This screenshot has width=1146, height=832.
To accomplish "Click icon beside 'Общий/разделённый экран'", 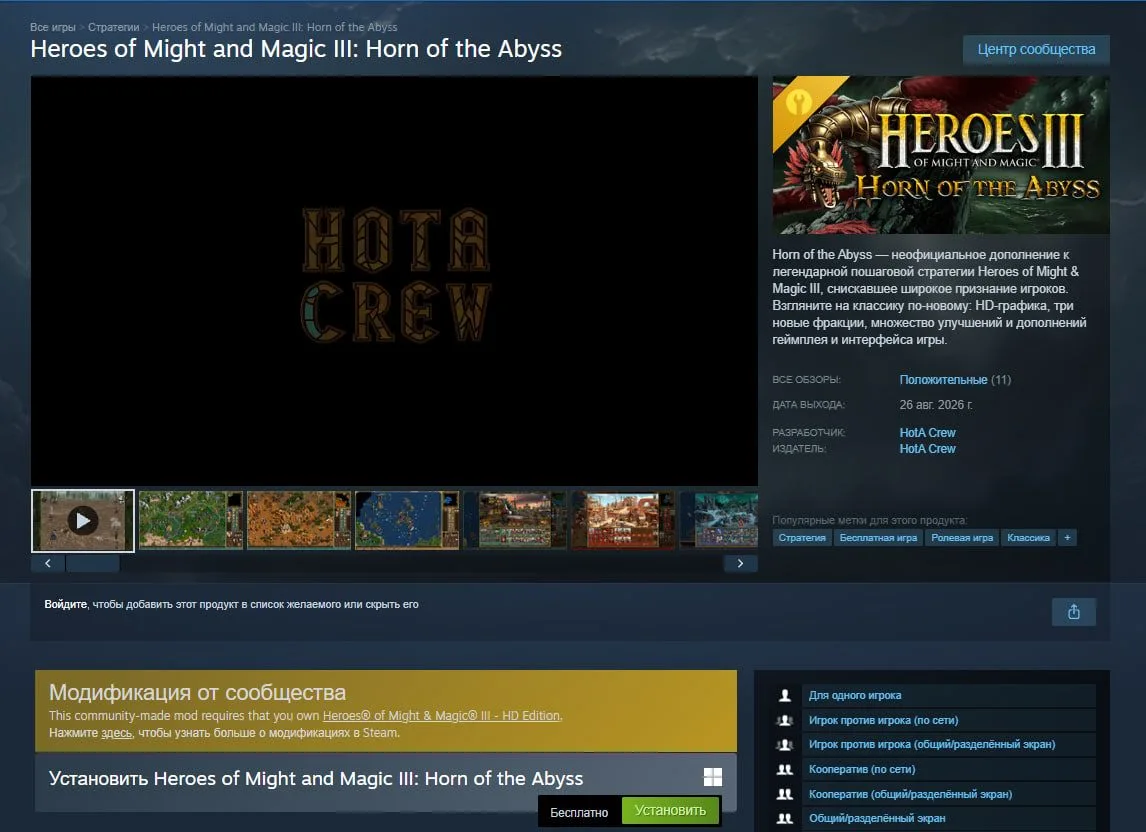I will [x=784, y=818].
